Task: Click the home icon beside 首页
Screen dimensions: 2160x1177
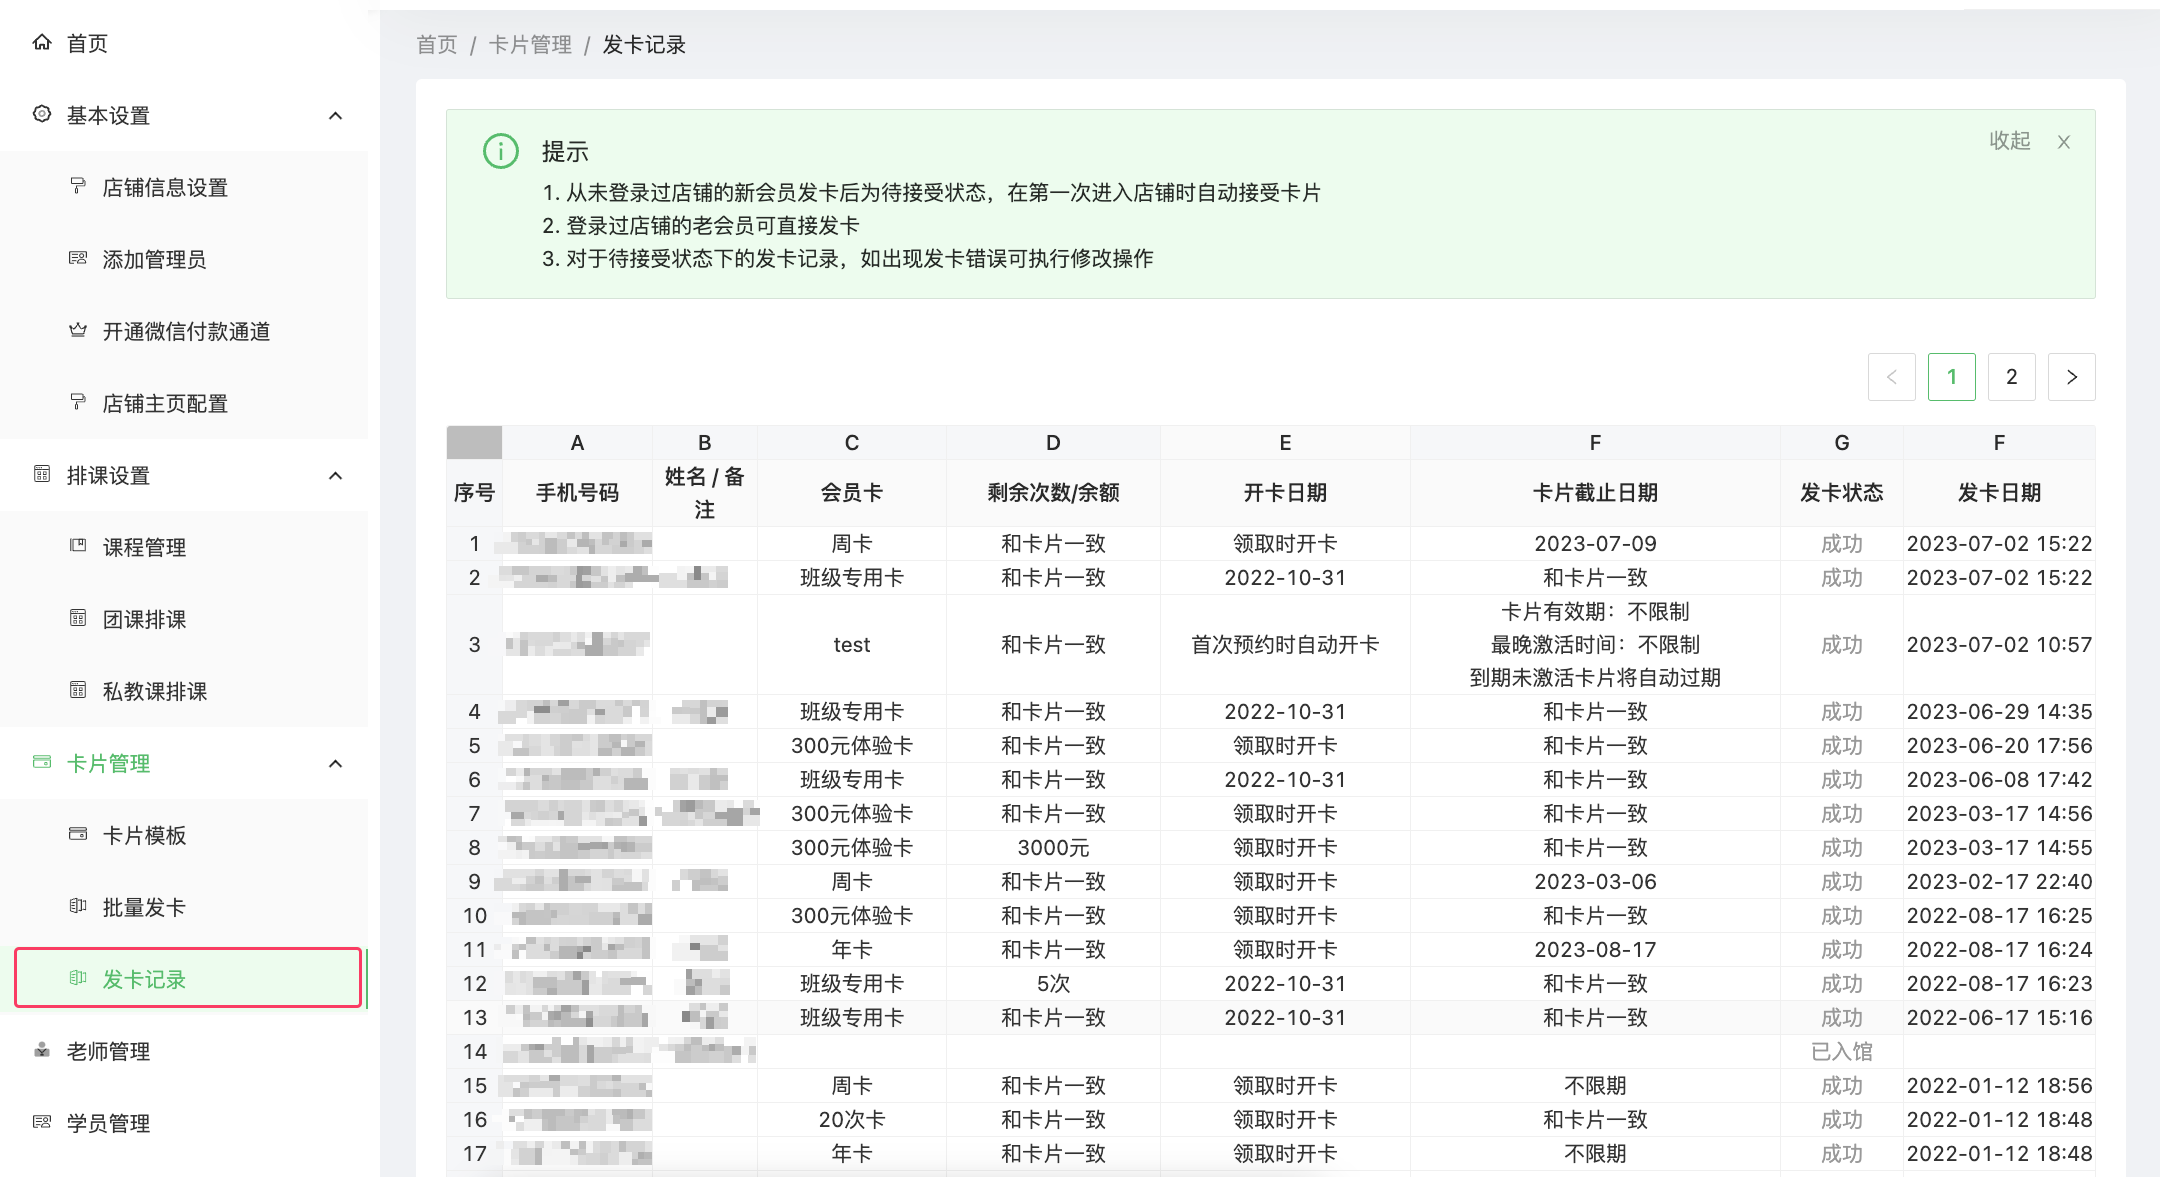Action: pos(42,42)
